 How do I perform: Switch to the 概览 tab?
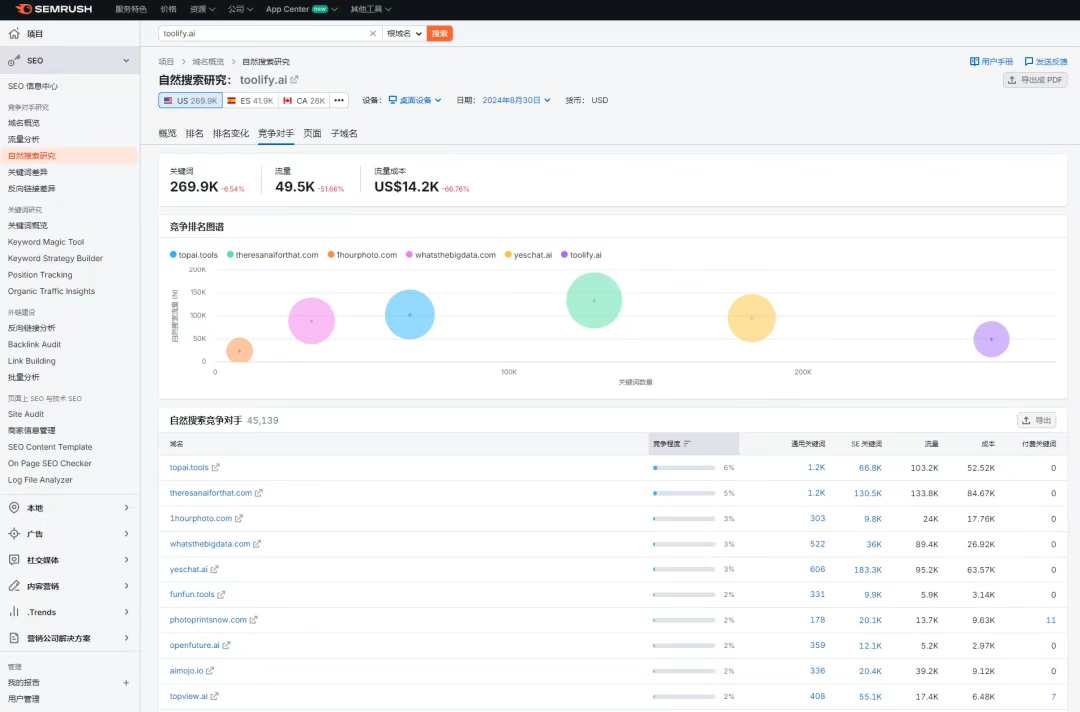coord(167,134)
